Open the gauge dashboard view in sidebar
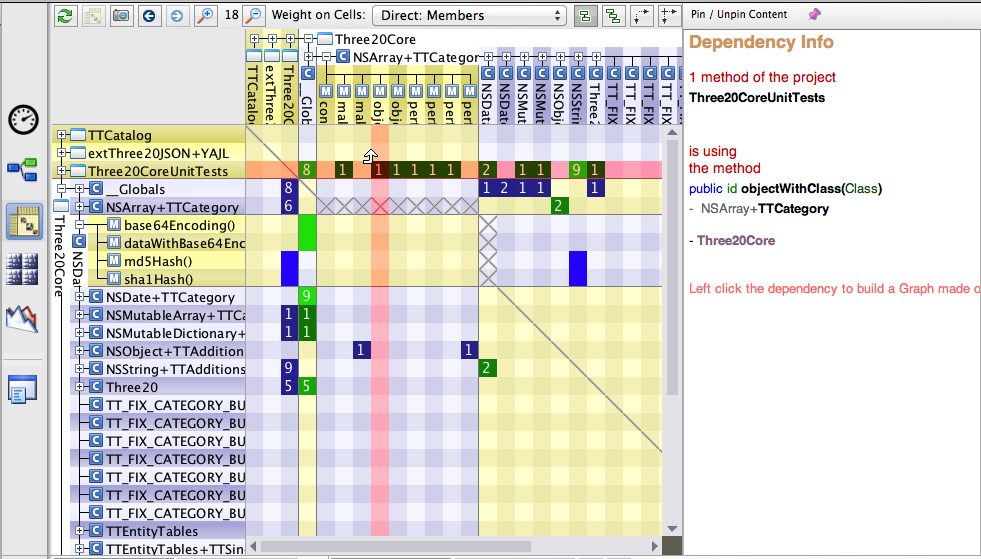 (x=24, y=120)
